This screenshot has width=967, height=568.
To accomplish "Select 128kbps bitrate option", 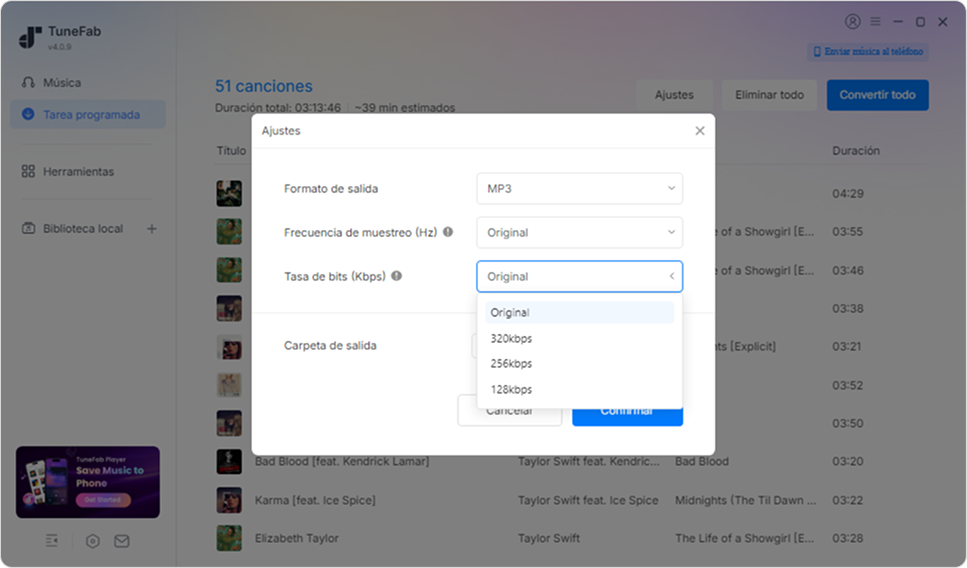I will coord(580,390).
